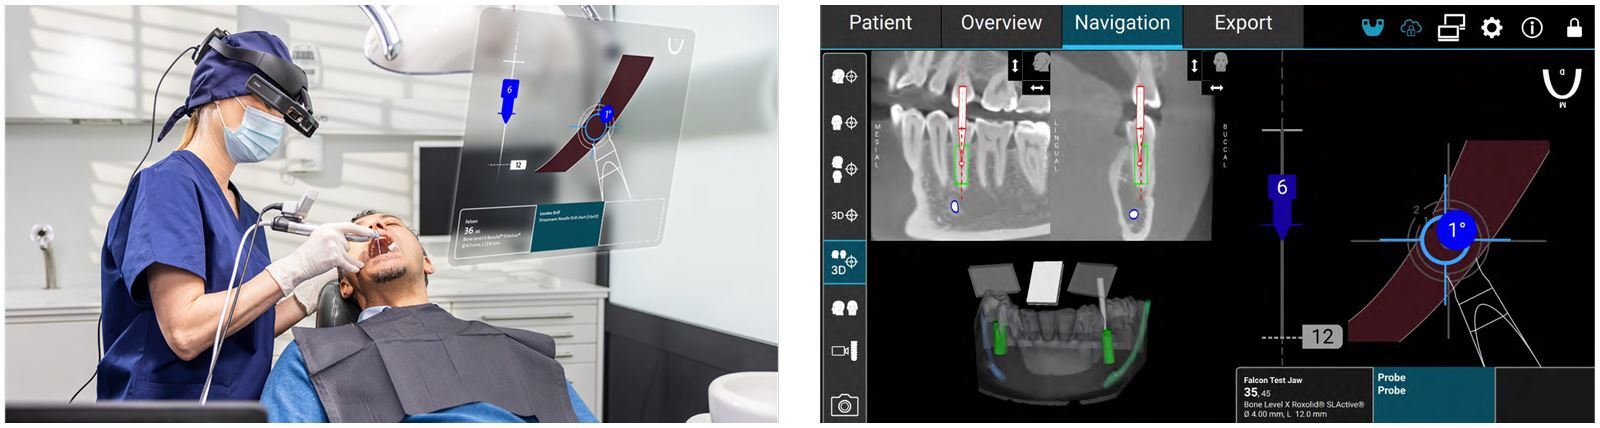
Task: Toggle the camera tracker icon in sidebar
Action: coord(844,351)
